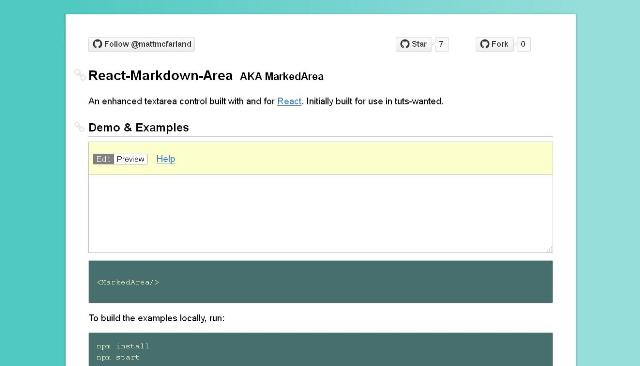Screen dimensions: 640x366
Task: Open the fork count showing 0
Action: [x=523, y=44]
